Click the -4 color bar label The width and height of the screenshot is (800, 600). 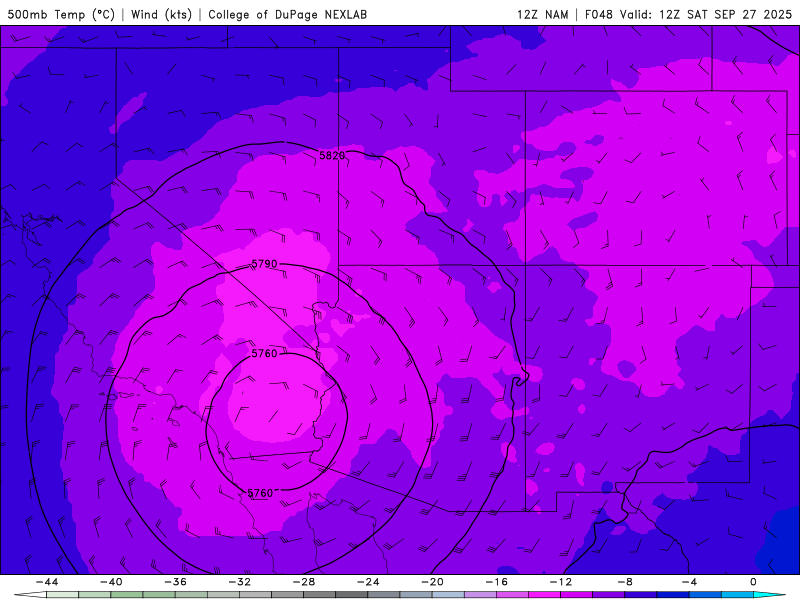(689, 582)
